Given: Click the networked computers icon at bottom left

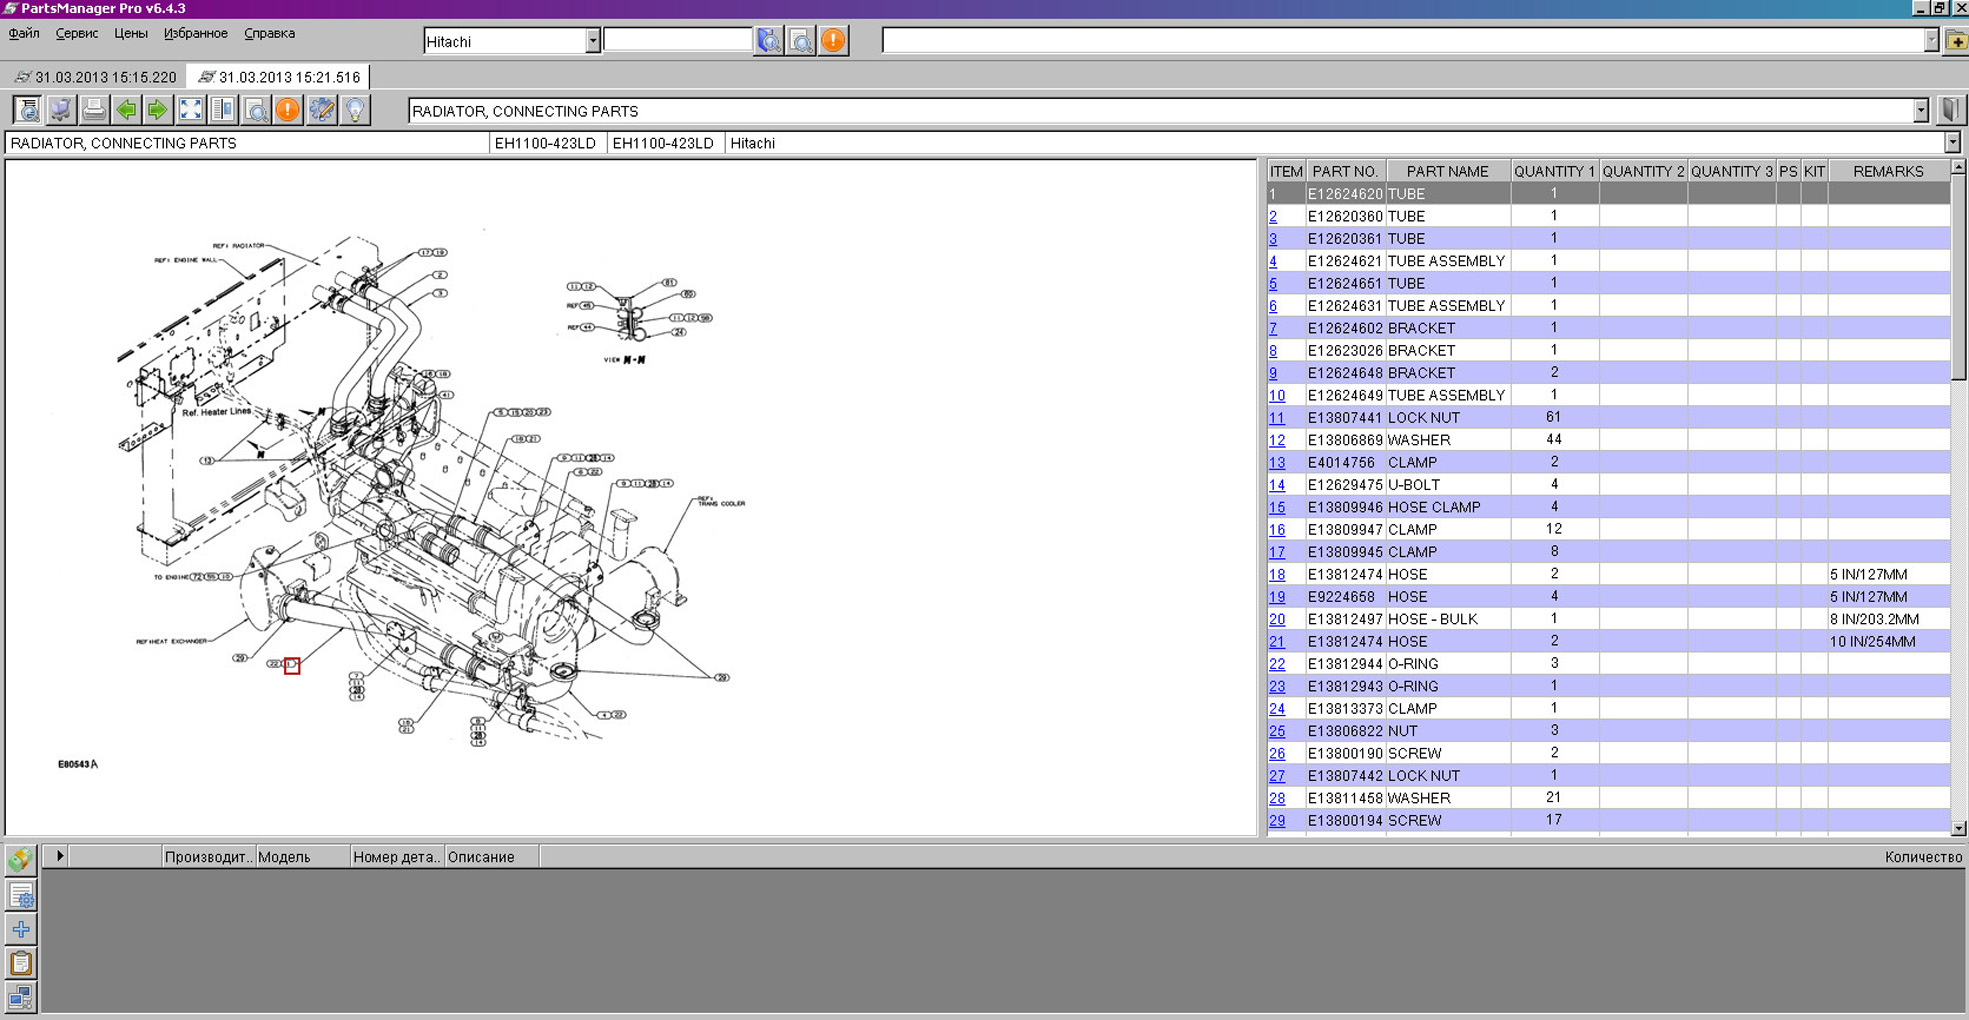Looking at the screenshot, I should pyautogui.click(x=21, y=996).
